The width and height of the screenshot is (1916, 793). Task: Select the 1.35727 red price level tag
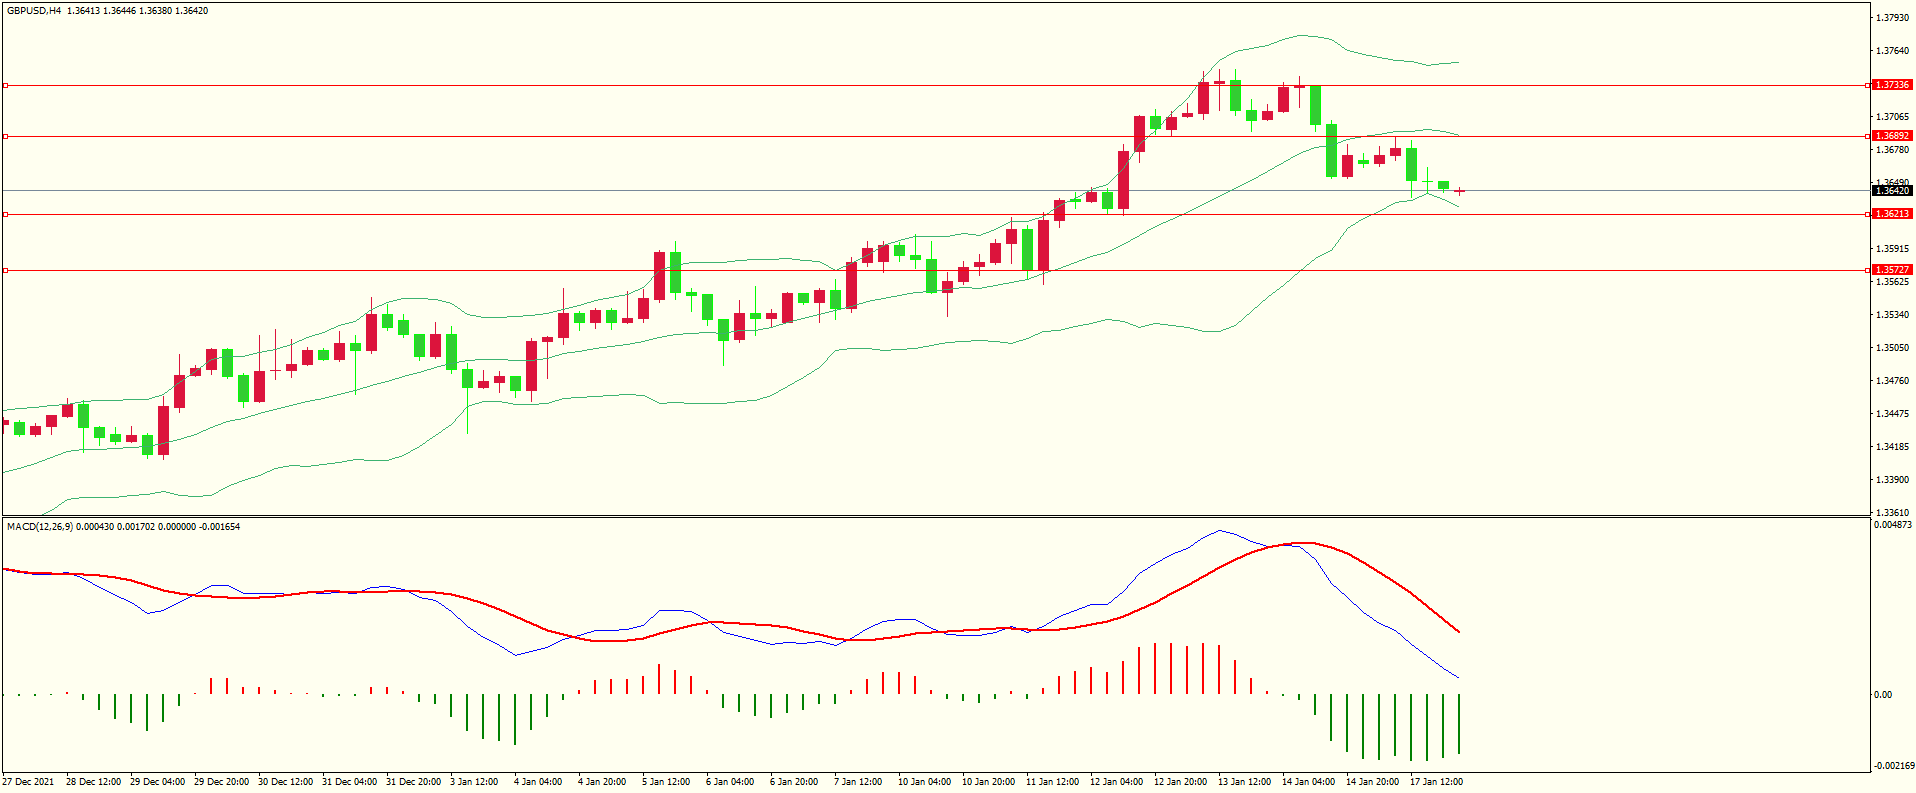(1892, 270)
